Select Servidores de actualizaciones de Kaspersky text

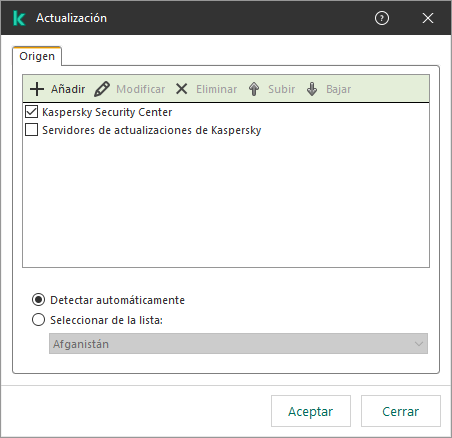[x=152, y=130]
